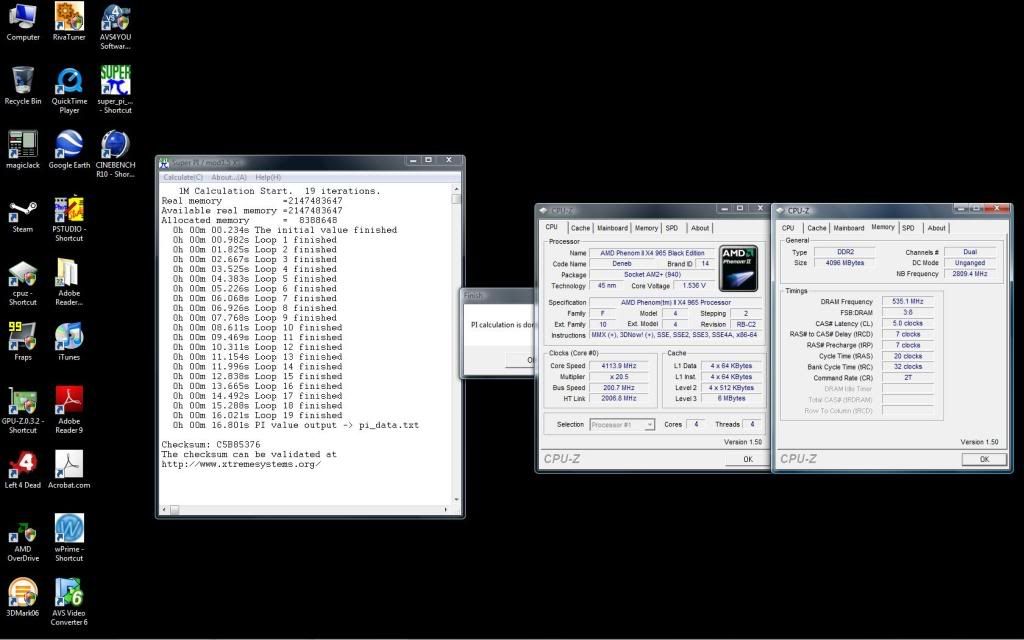Open Adobe Reader 9 icon
This screenshot has height=640, width=1024.
point(69,410)
